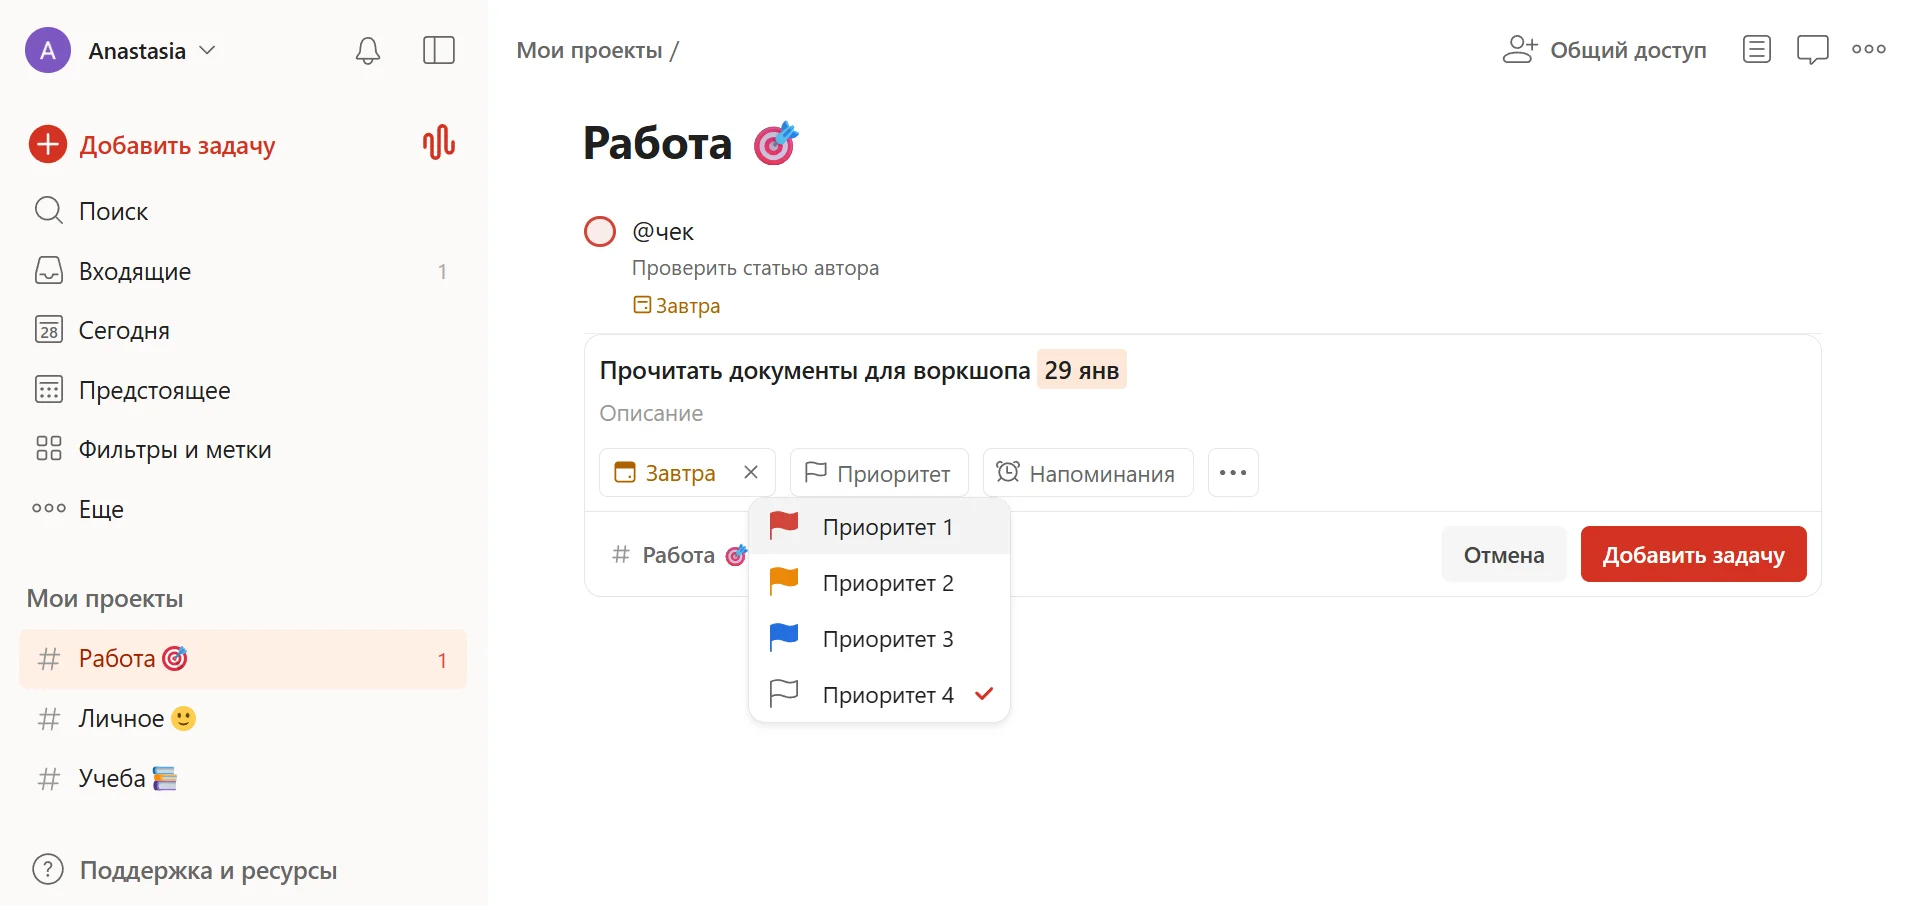Viewport: 1917px width, 906px height.
Task: Choose Приоритет 2 in the dropdown
Action: pyautogui.click(x=880, y=583)
